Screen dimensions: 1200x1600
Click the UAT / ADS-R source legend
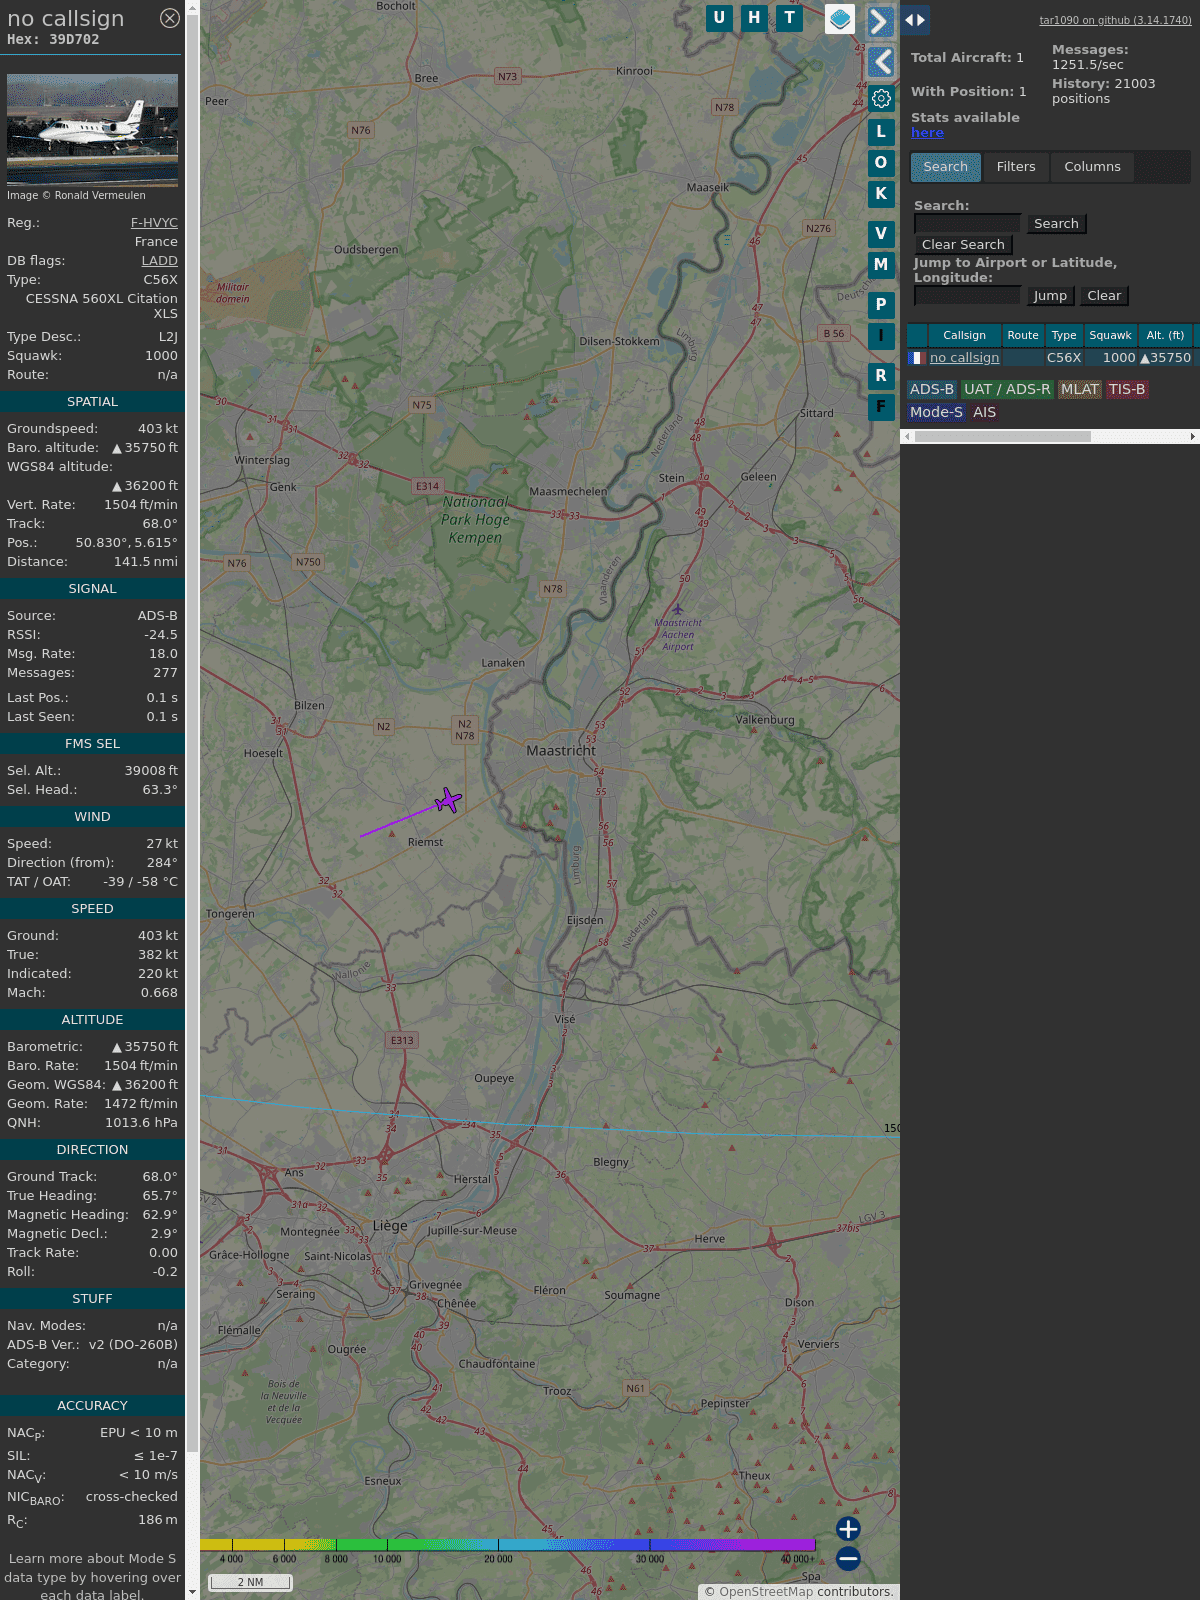click(1007, 390)
